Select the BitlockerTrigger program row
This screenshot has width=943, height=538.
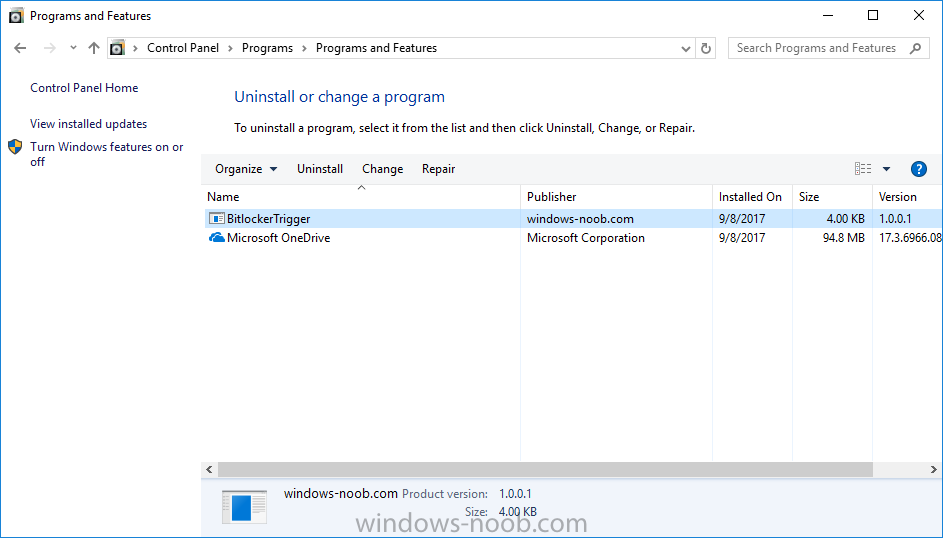tap(573, 219)
